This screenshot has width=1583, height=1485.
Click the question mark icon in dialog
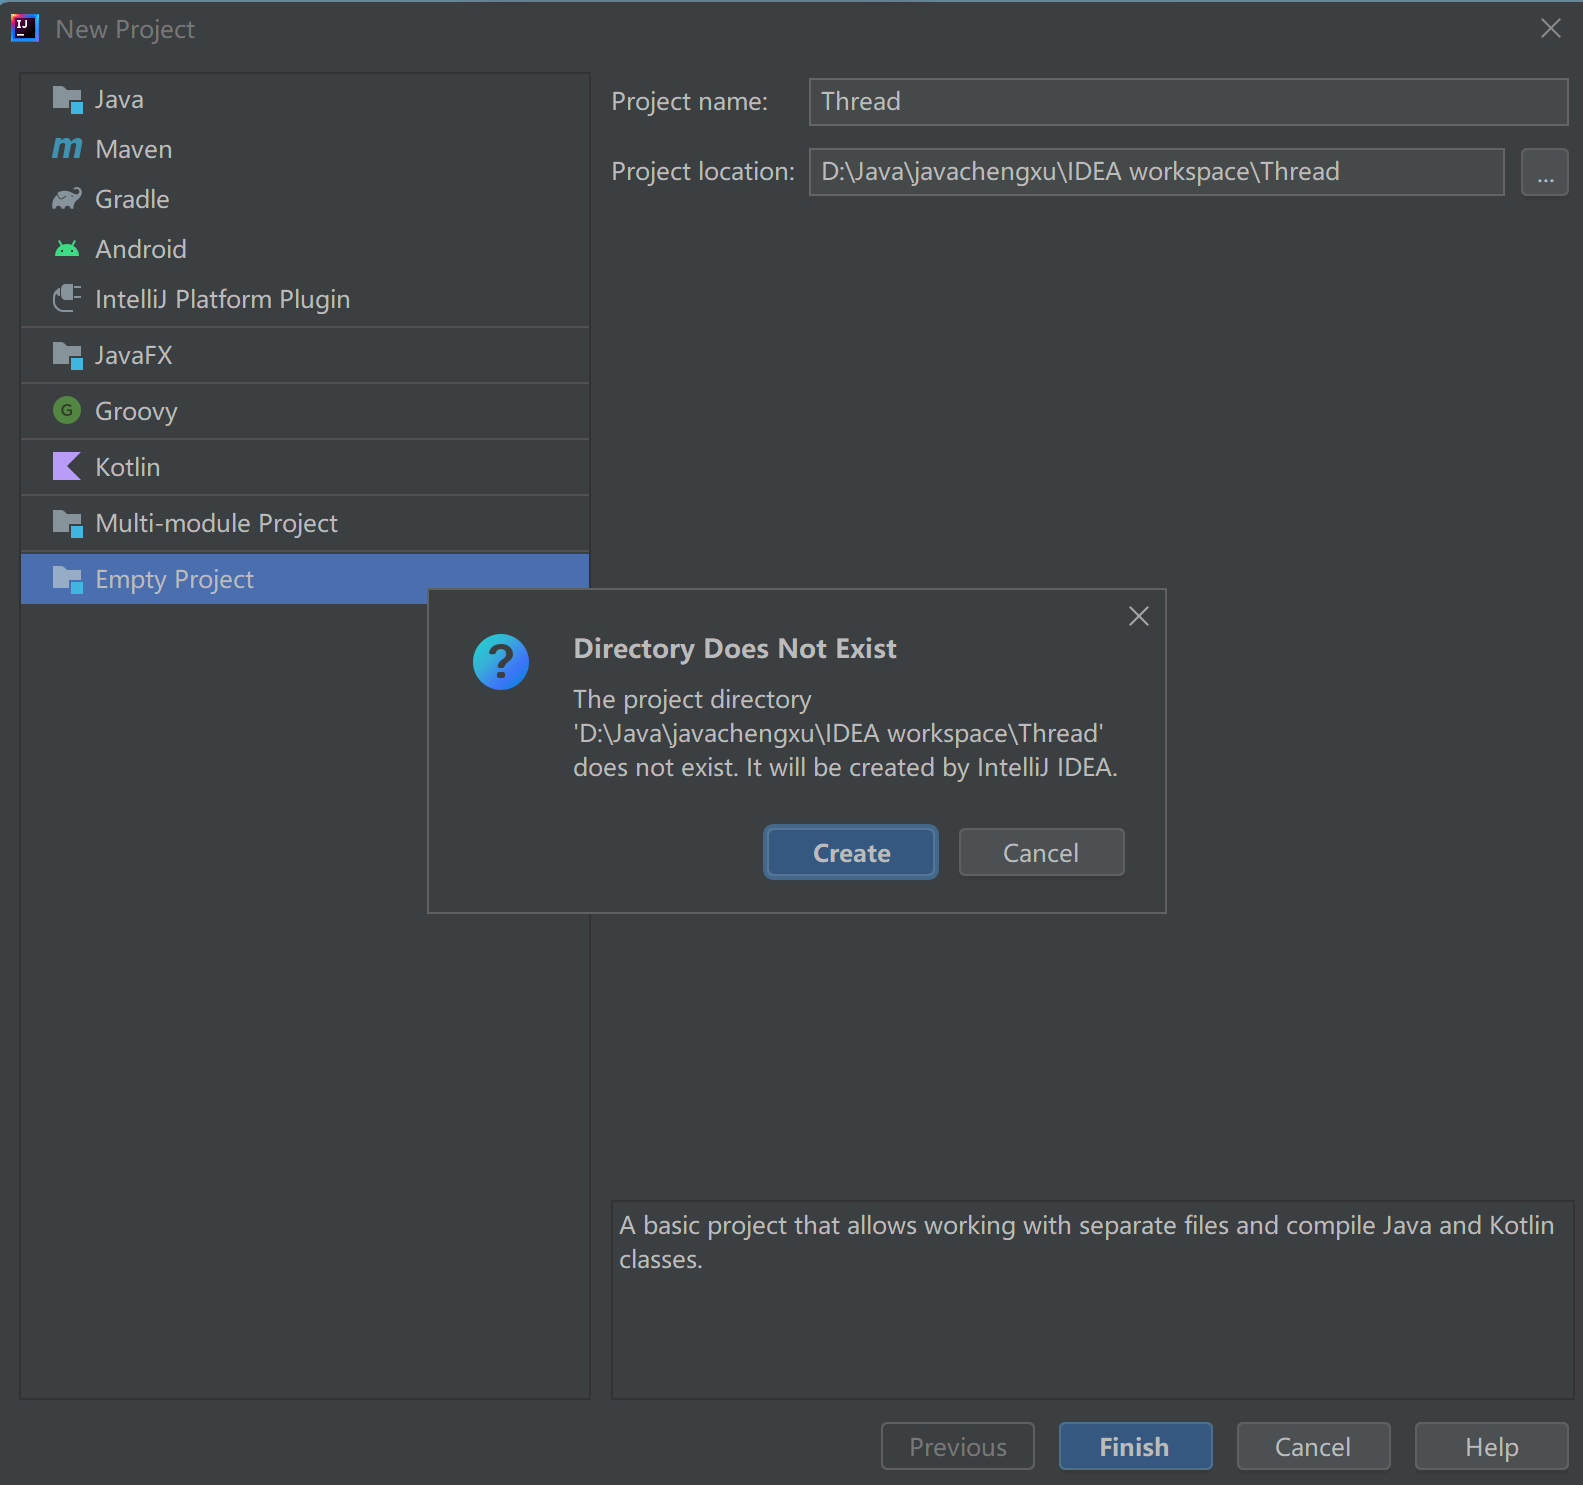tap(501, 662)
